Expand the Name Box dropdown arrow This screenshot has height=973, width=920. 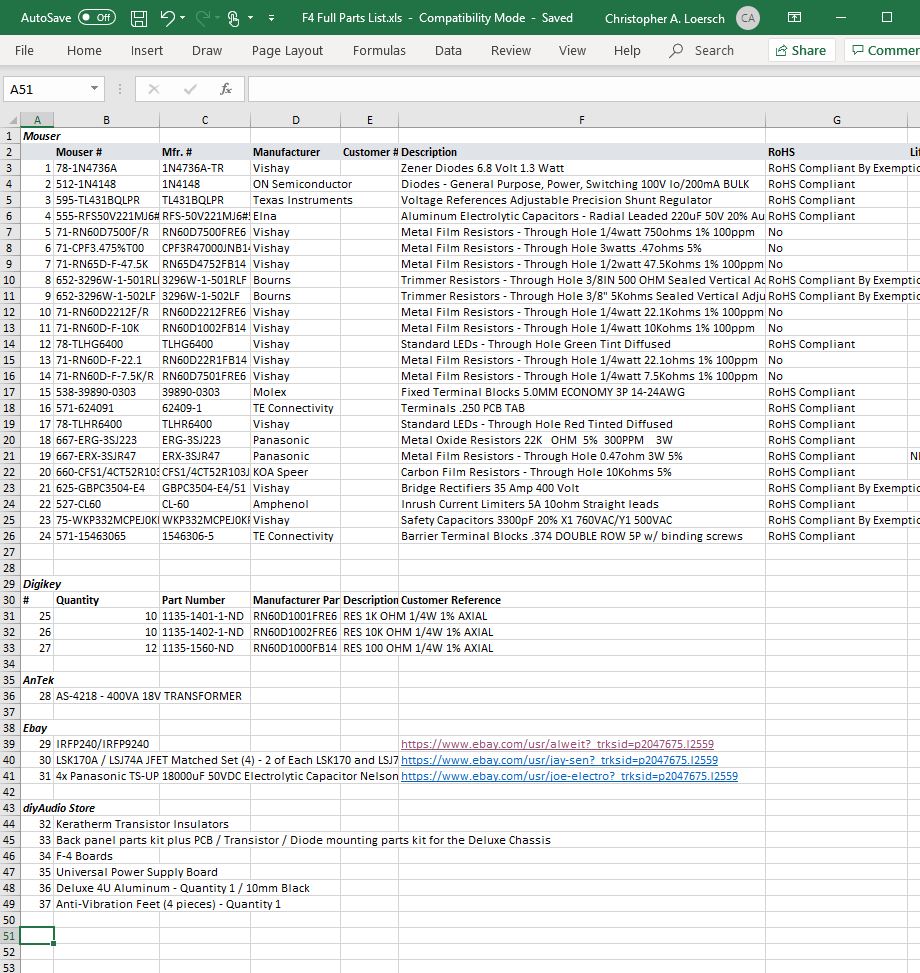coord(94,89)
